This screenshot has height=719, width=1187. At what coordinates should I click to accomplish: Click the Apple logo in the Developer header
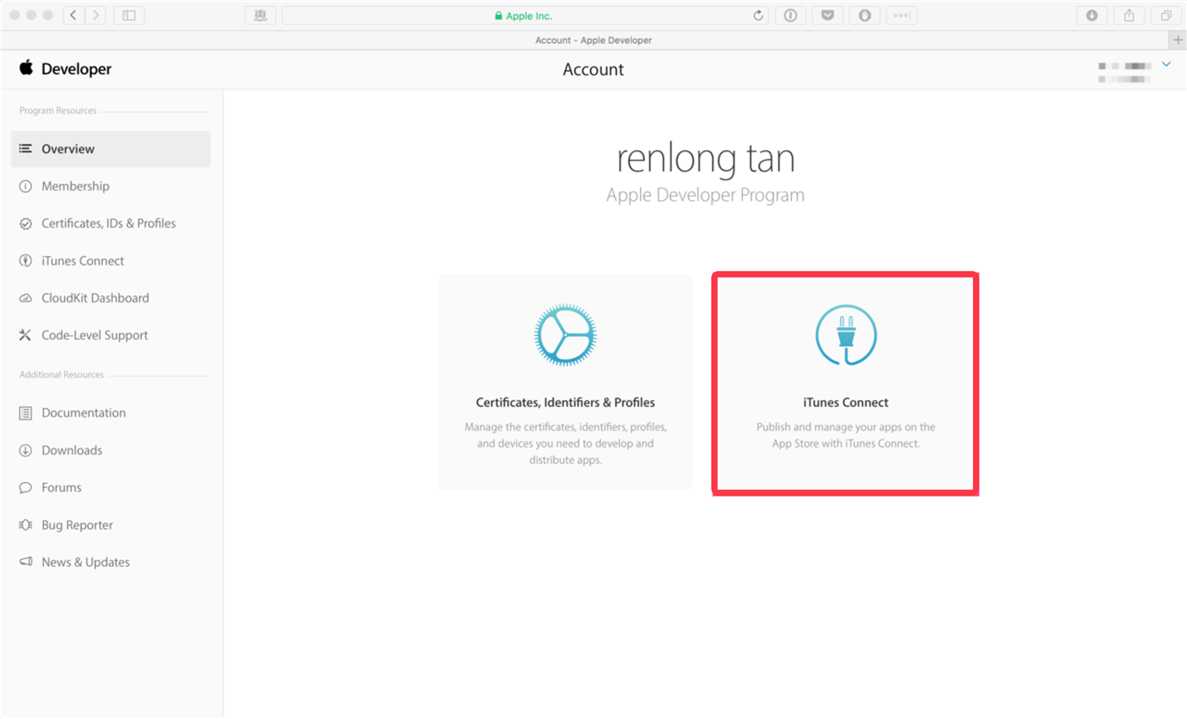pos(26,68)
